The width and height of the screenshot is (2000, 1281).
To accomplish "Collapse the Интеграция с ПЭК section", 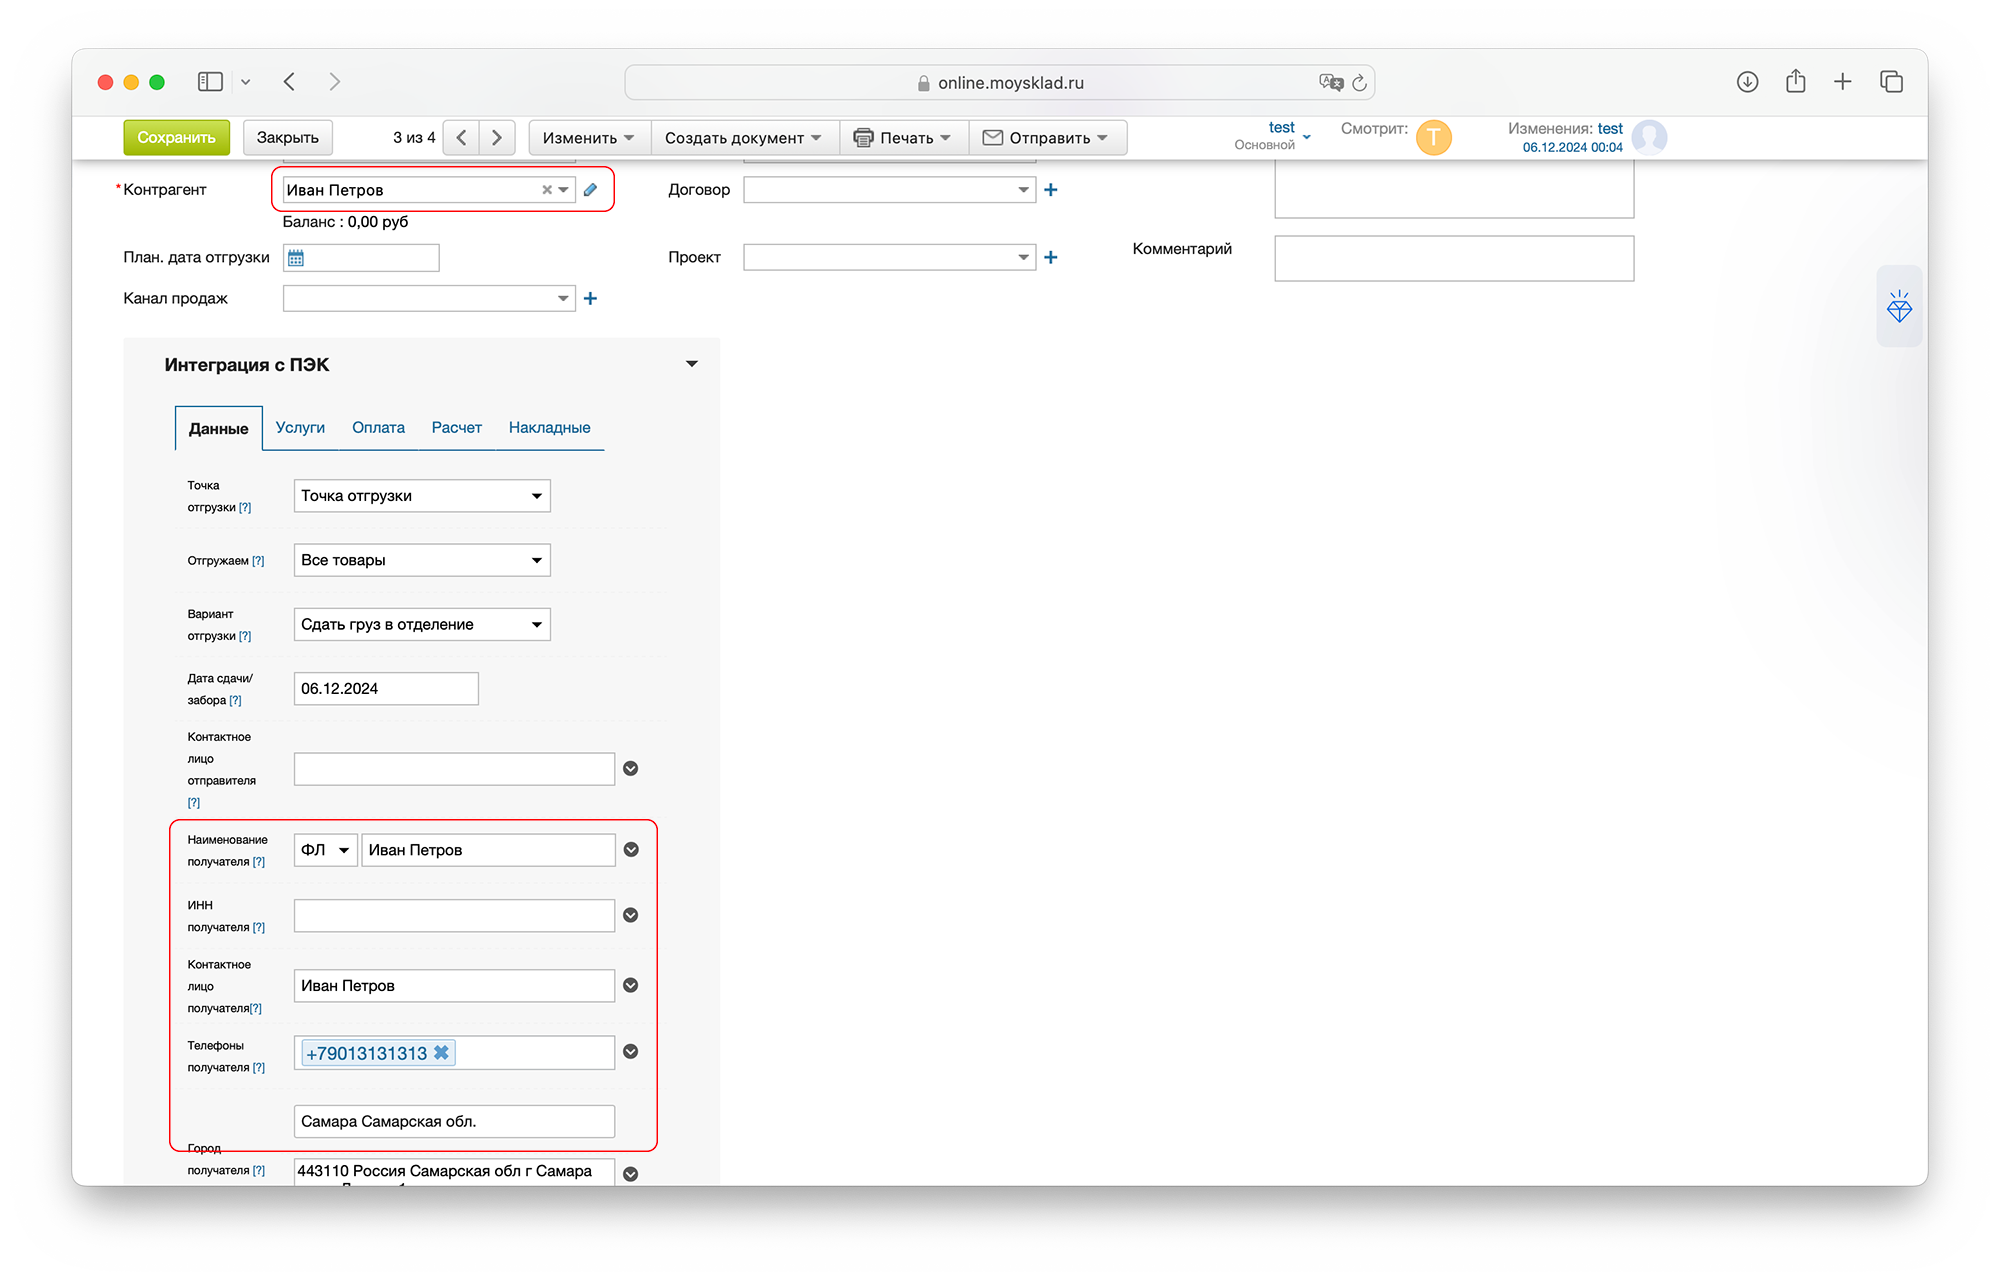I will click(x=691, y=365).
